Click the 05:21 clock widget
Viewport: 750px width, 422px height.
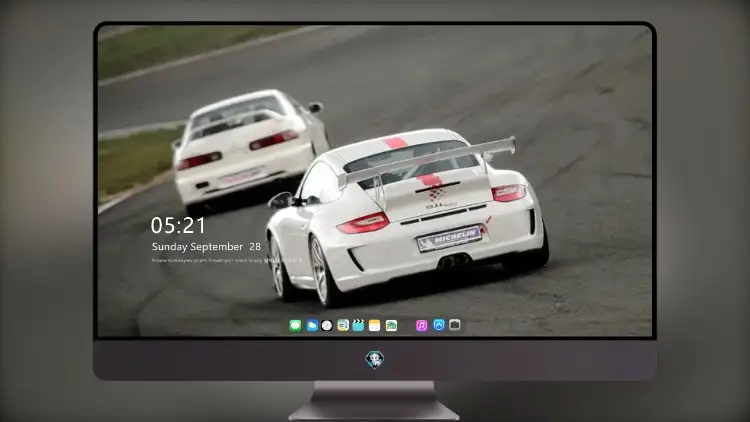[x=178, y=225]
